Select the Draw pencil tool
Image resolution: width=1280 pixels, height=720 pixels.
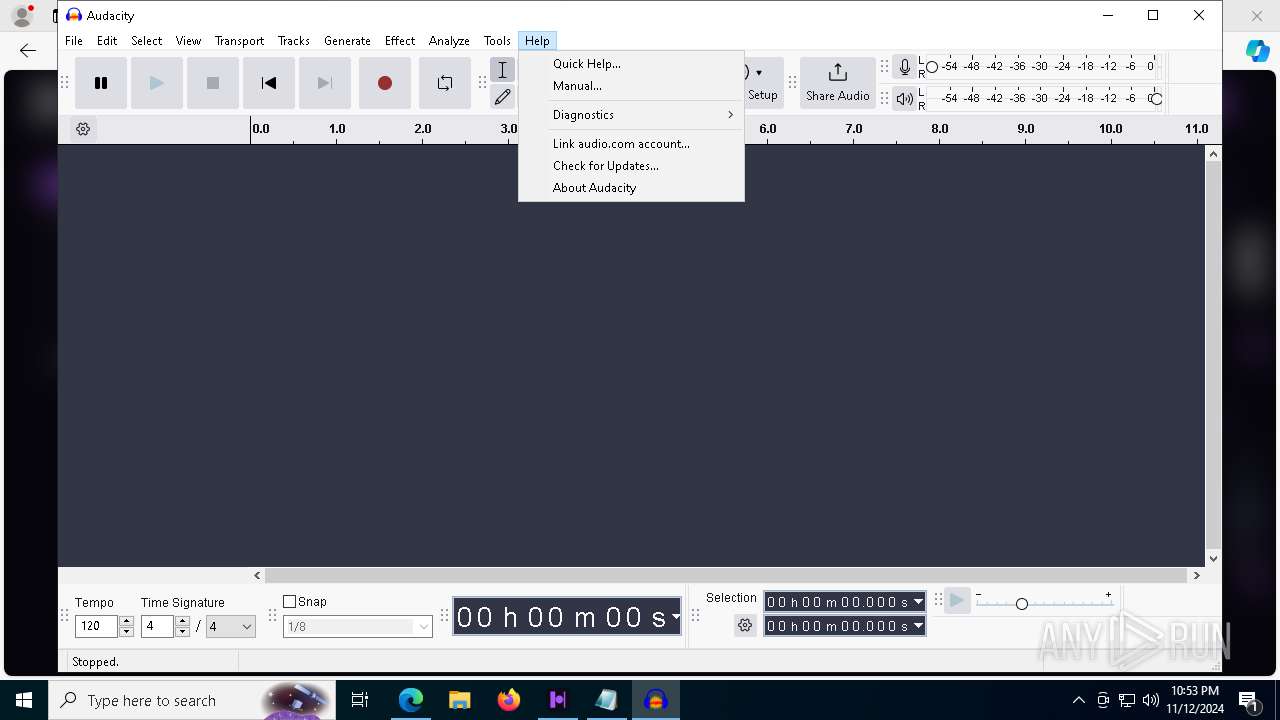click(x=503, y=97)
